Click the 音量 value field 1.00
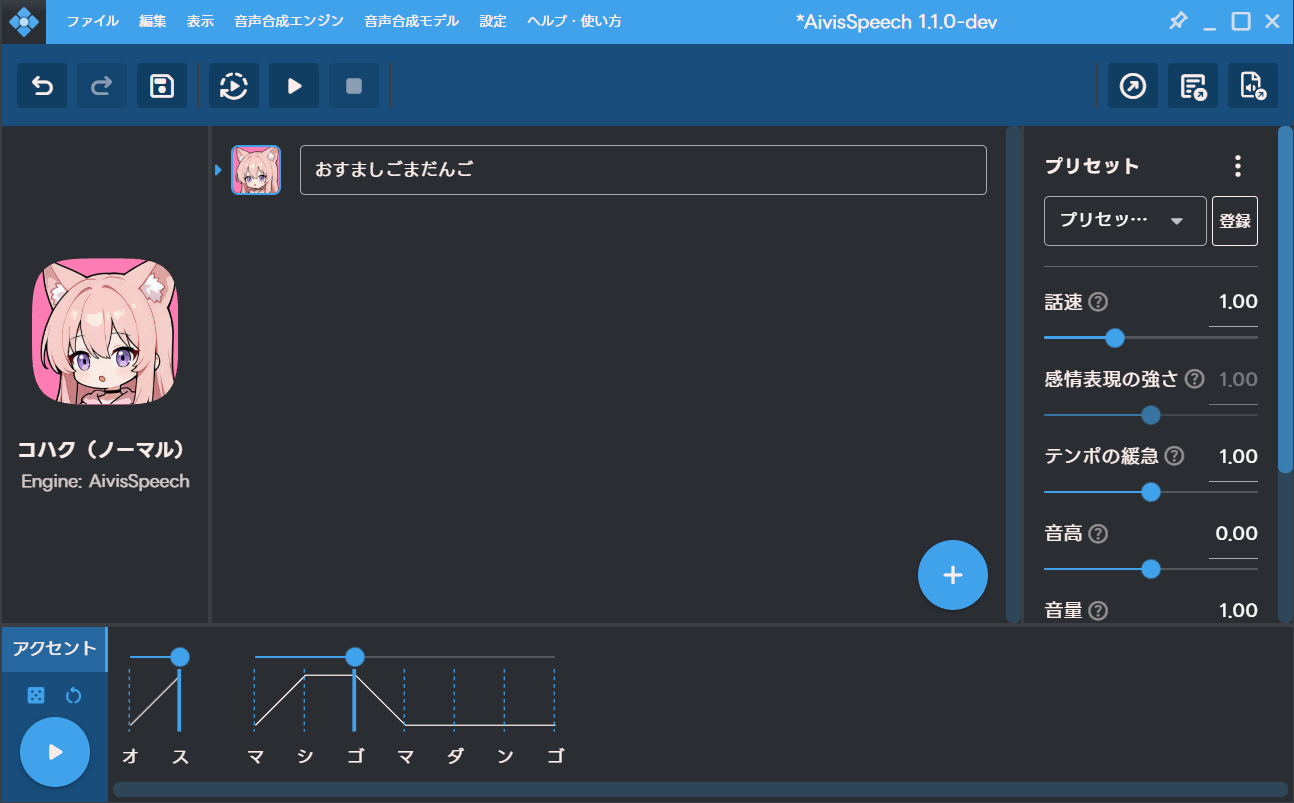 [x=1234, y=610]
